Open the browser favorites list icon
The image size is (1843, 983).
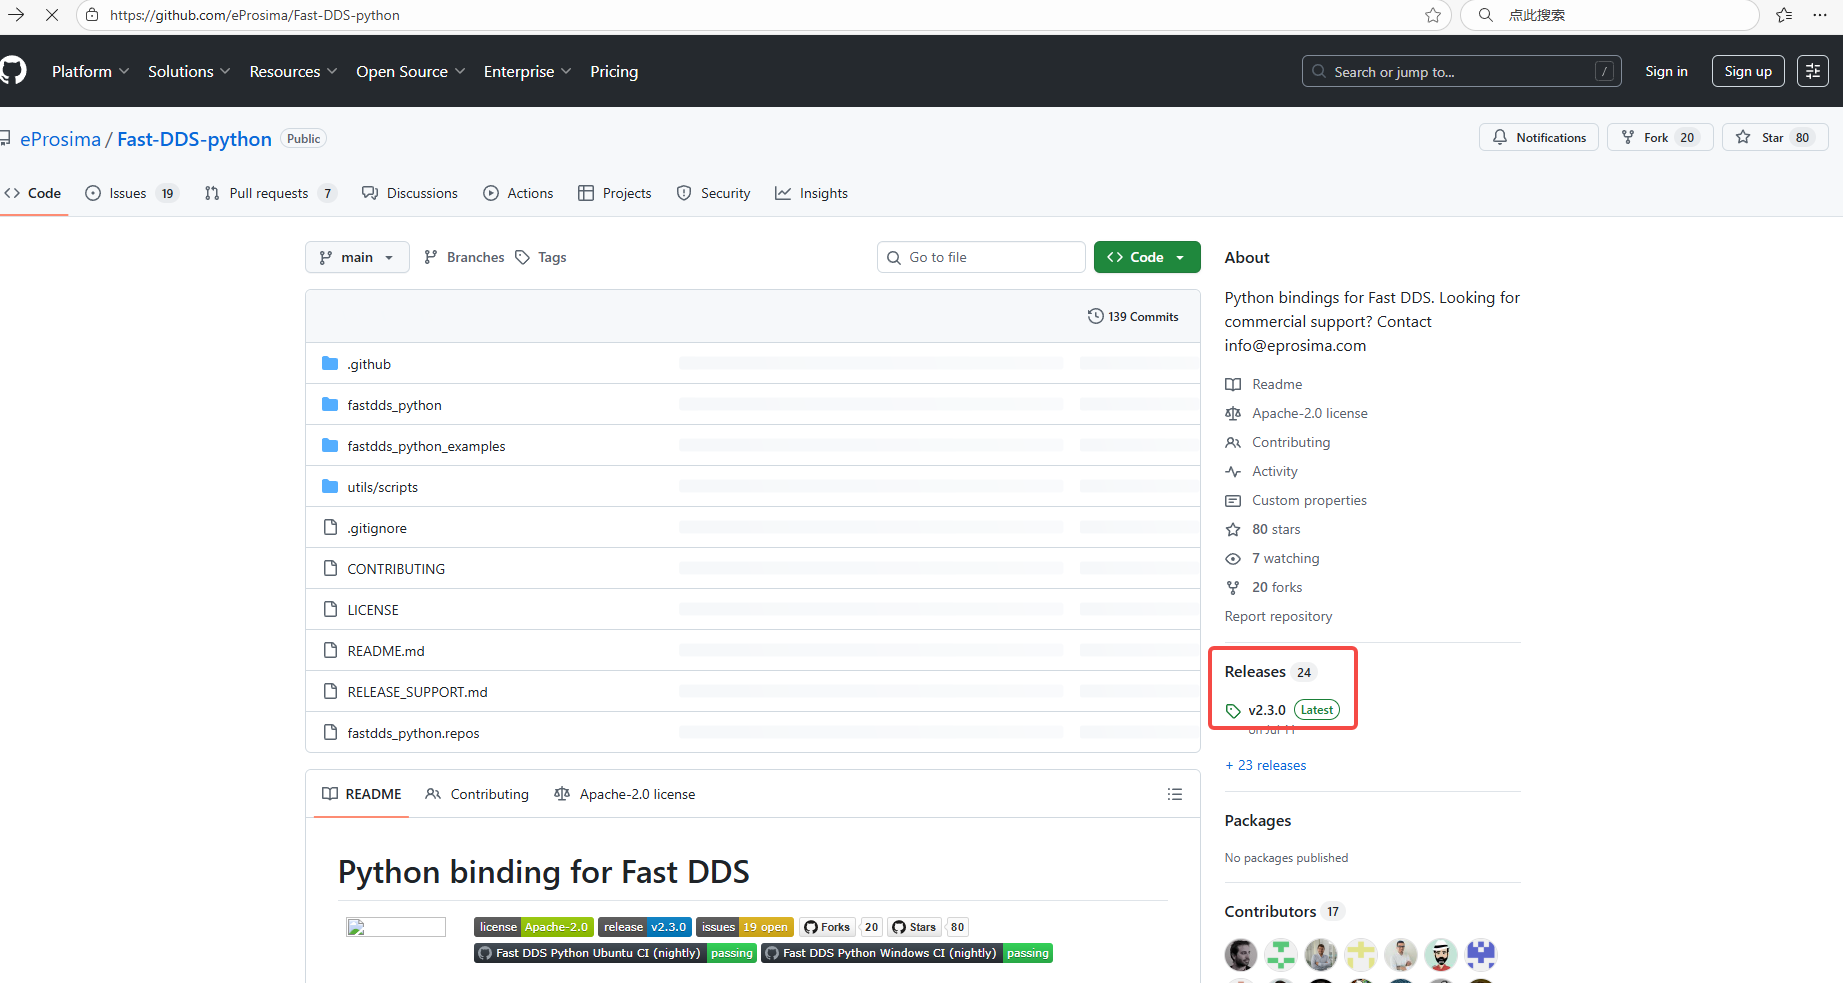pos(1785,15)
